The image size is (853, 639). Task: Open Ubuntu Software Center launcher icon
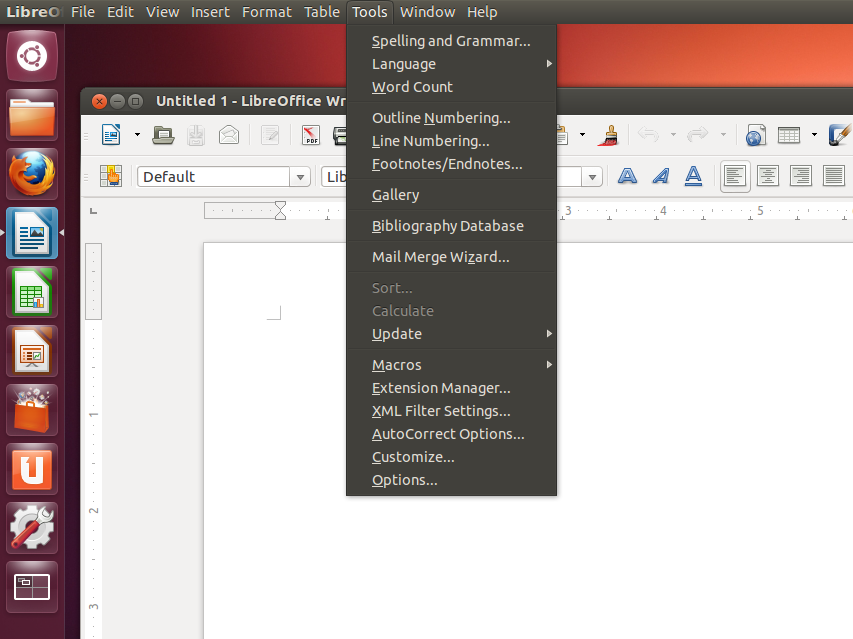(32, 411)
